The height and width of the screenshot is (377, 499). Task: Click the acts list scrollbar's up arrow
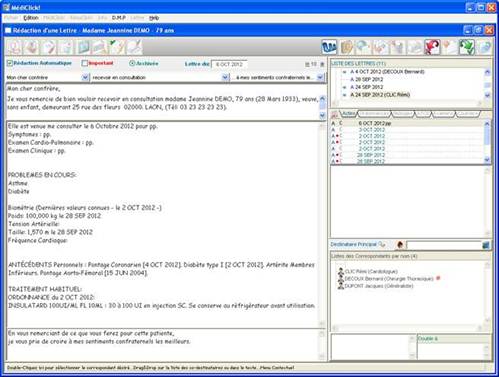point(487,124)
